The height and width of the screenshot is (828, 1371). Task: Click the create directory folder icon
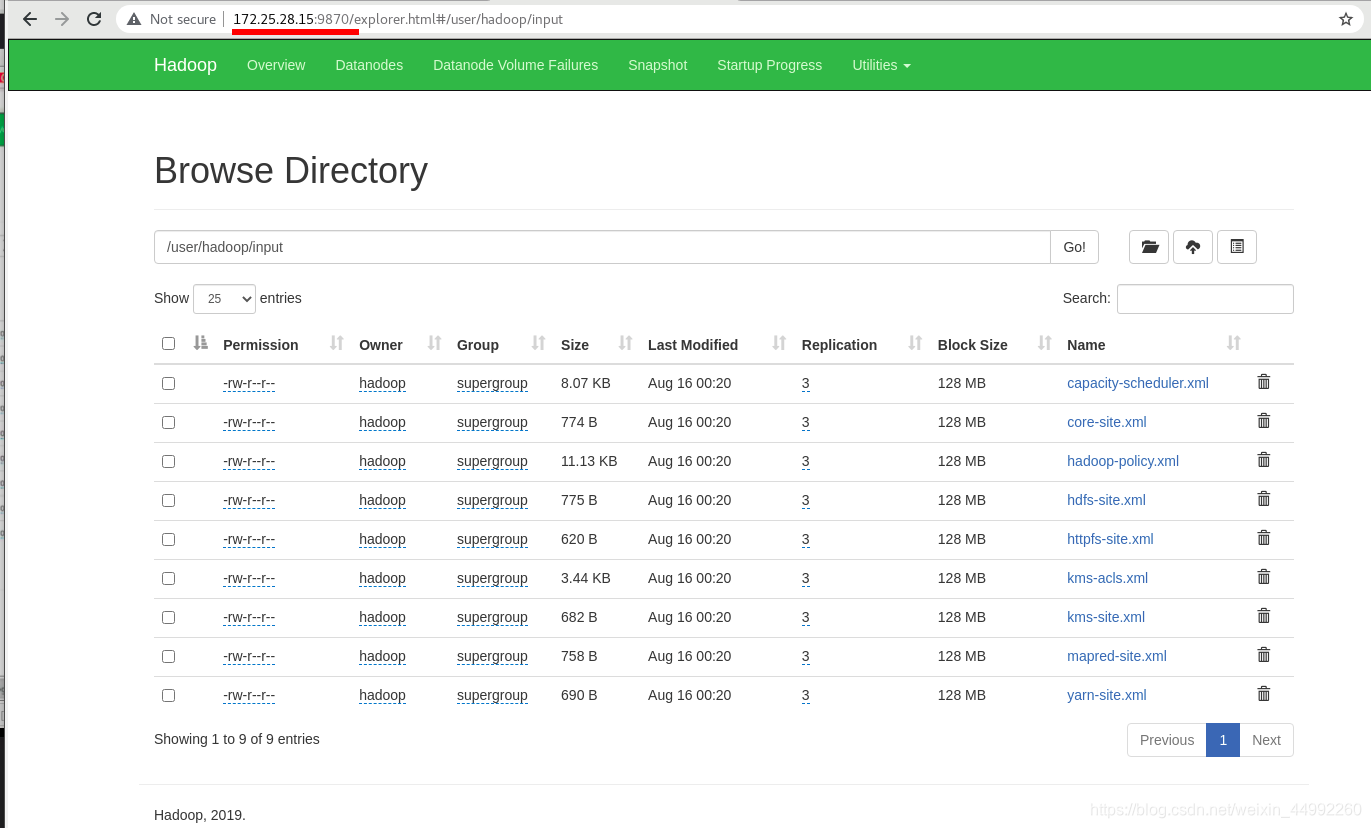1149,247
